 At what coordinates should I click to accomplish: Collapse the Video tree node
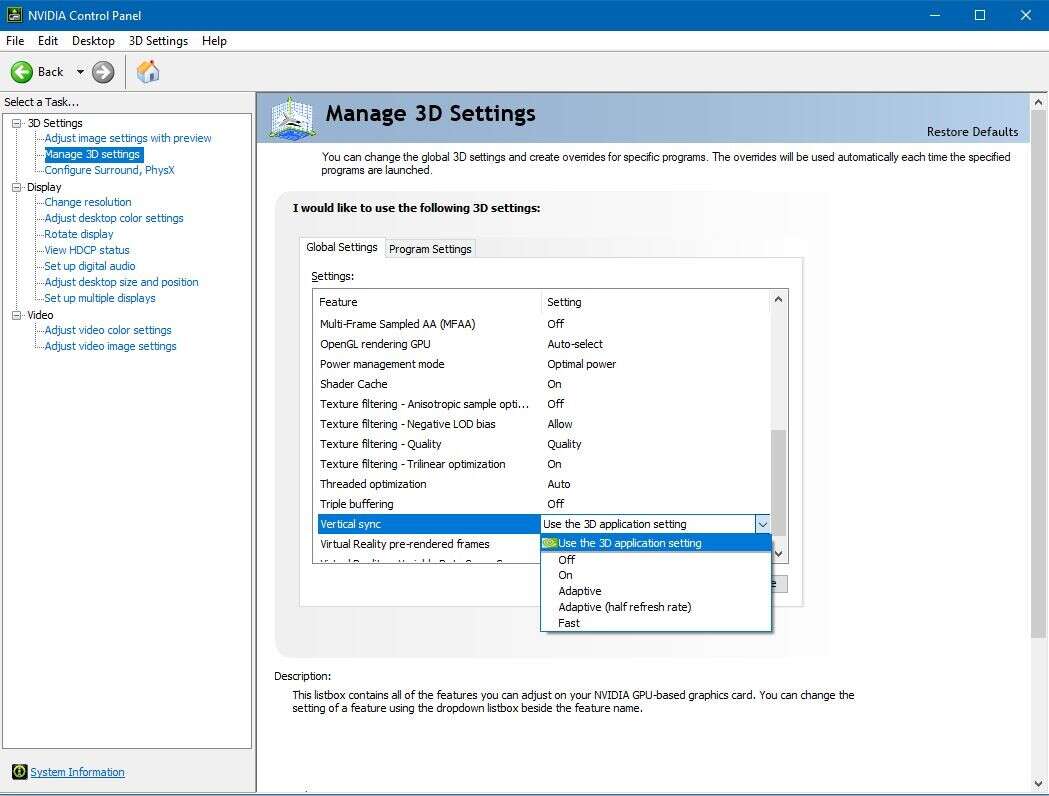click(x=17, y=315)
